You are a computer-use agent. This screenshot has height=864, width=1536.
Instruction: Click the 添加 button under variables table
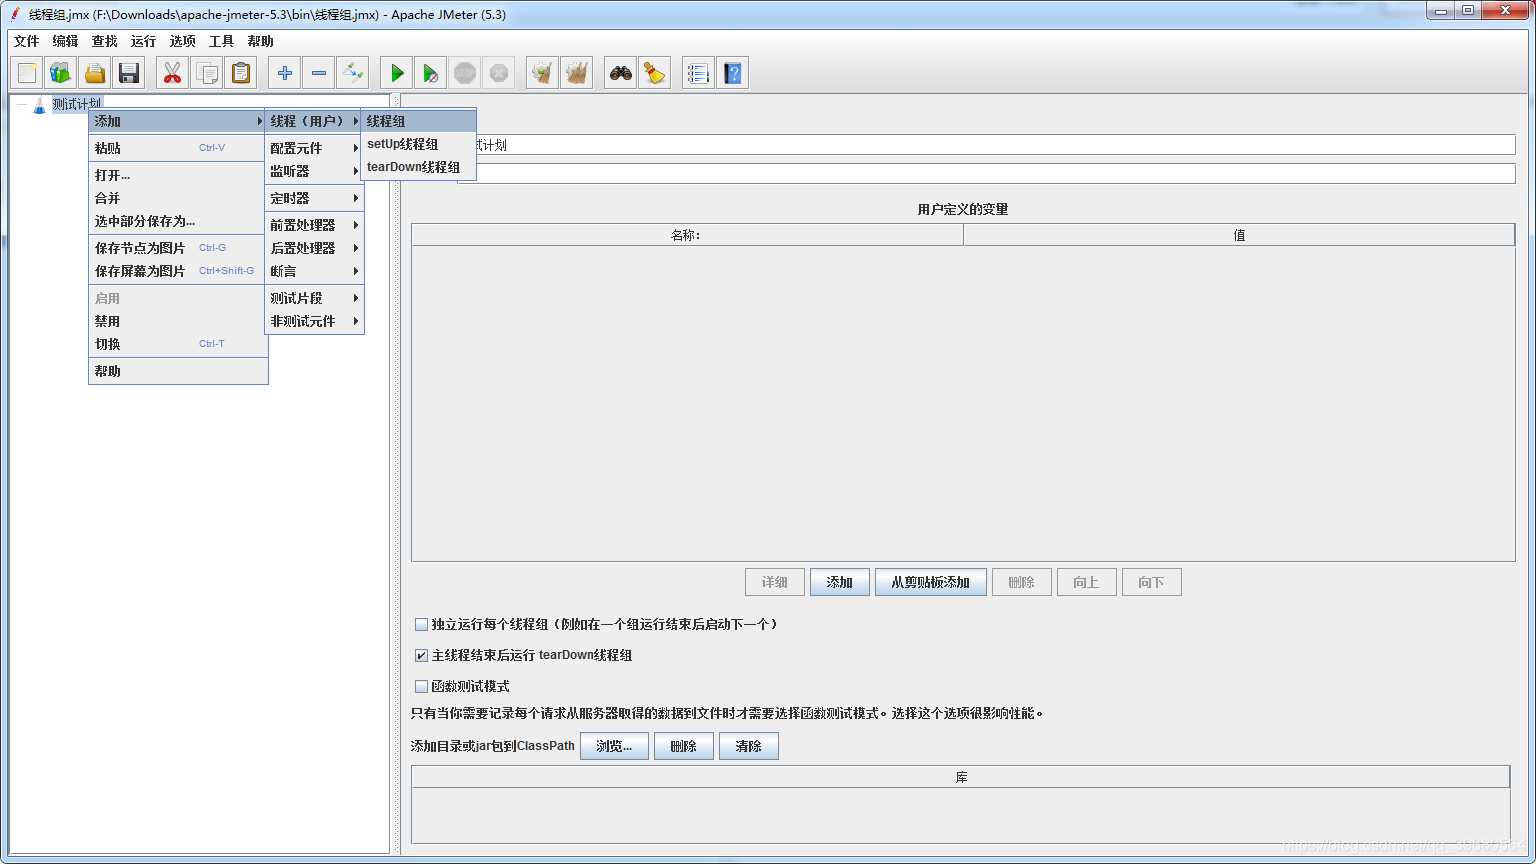pos(840,582)
